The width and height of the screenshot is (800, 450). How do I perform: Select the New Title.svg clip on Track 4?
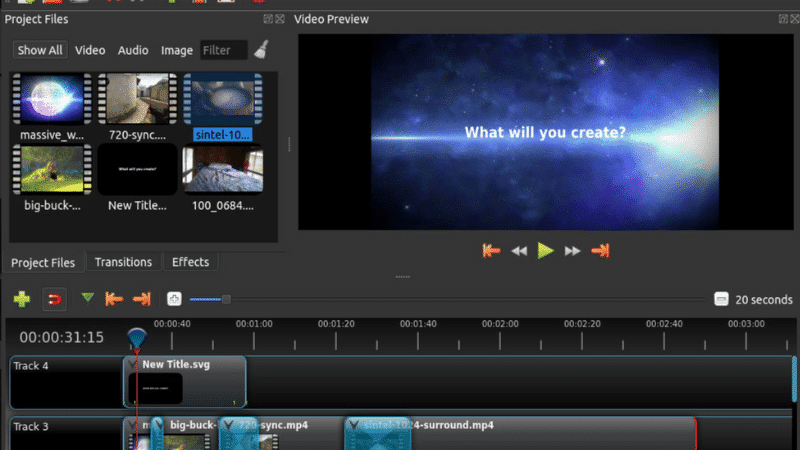click(x=185, y=382)
